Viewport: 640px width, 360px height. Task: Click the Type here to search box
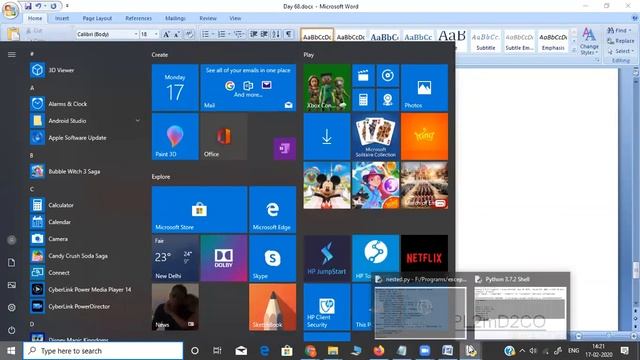[103, 351]
